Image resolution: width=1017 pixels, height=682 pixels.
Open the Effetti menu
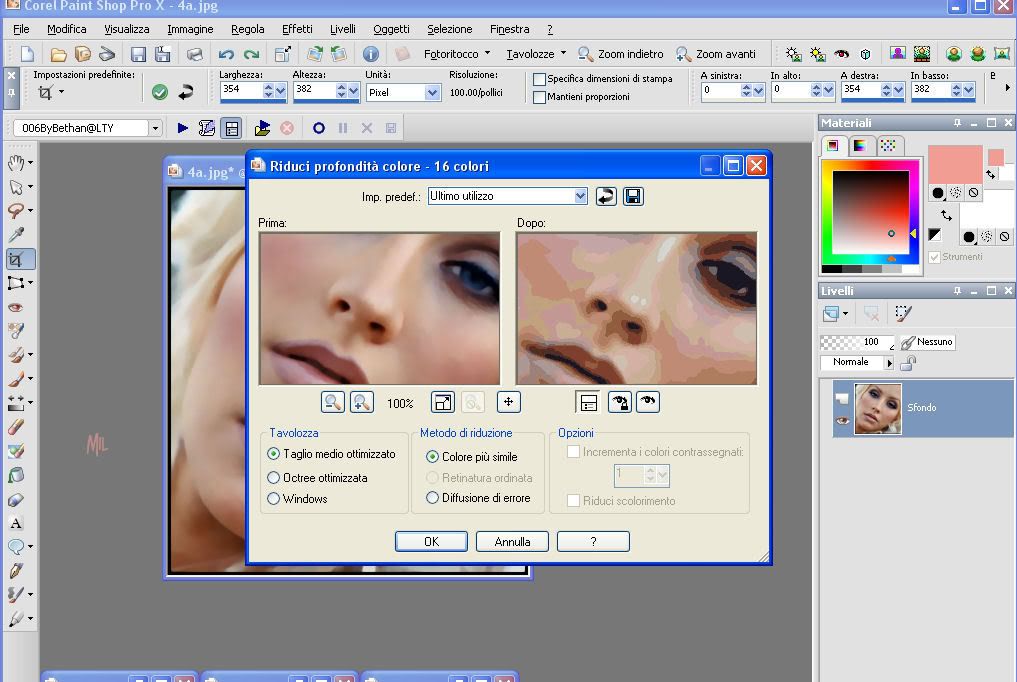click(297, 29)
